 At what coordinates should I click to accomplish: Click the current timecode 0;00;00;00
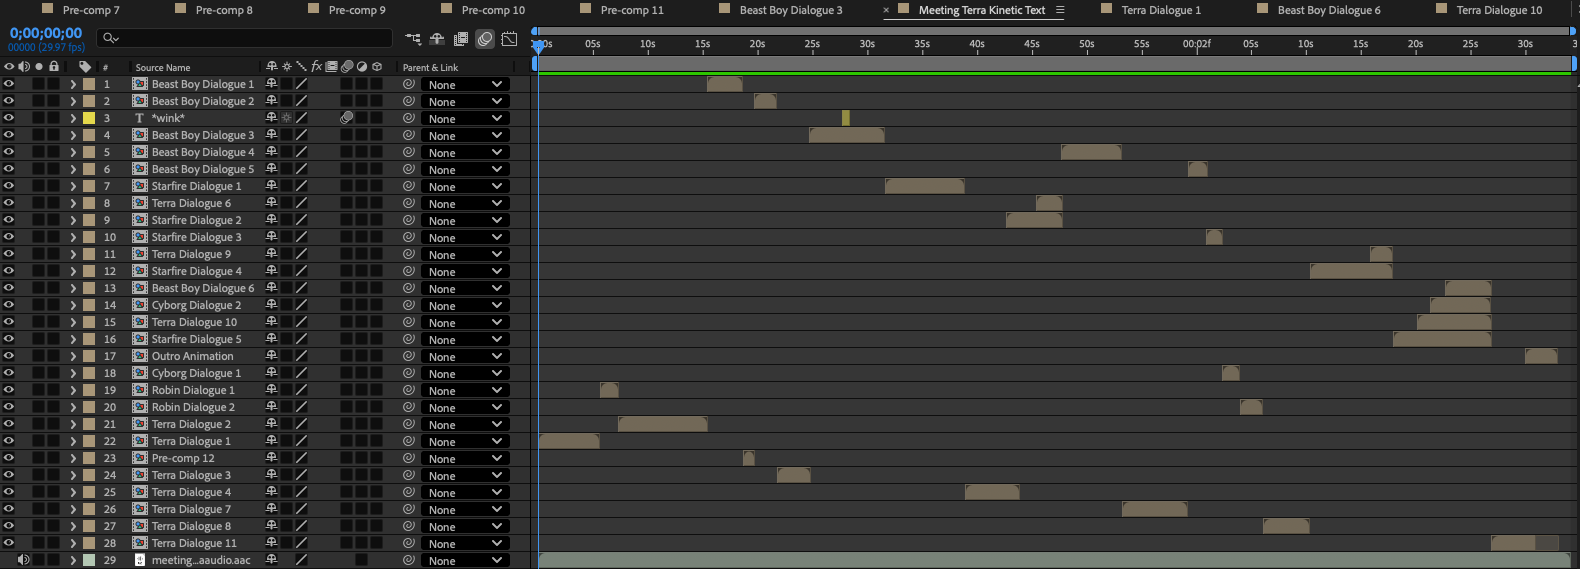(x=46, y=33)
